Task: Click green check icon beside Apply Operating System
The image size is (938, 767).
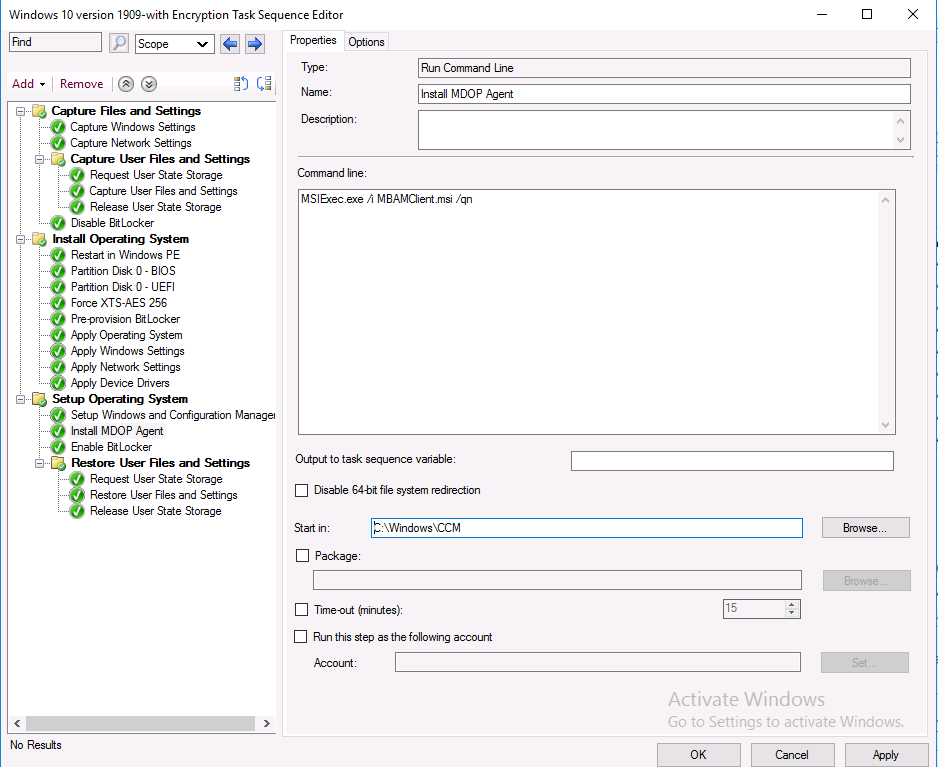Action: pyautogui.click(x=58, y=335)
